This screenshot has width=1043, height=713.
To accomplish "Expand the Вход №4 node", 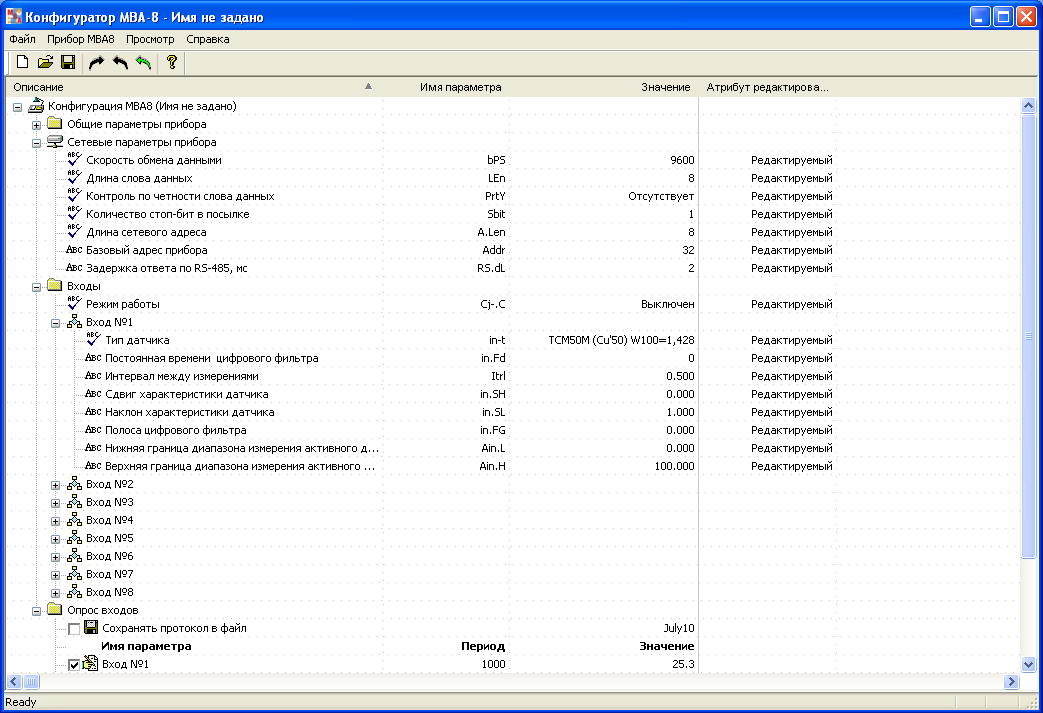I will 56,521.
